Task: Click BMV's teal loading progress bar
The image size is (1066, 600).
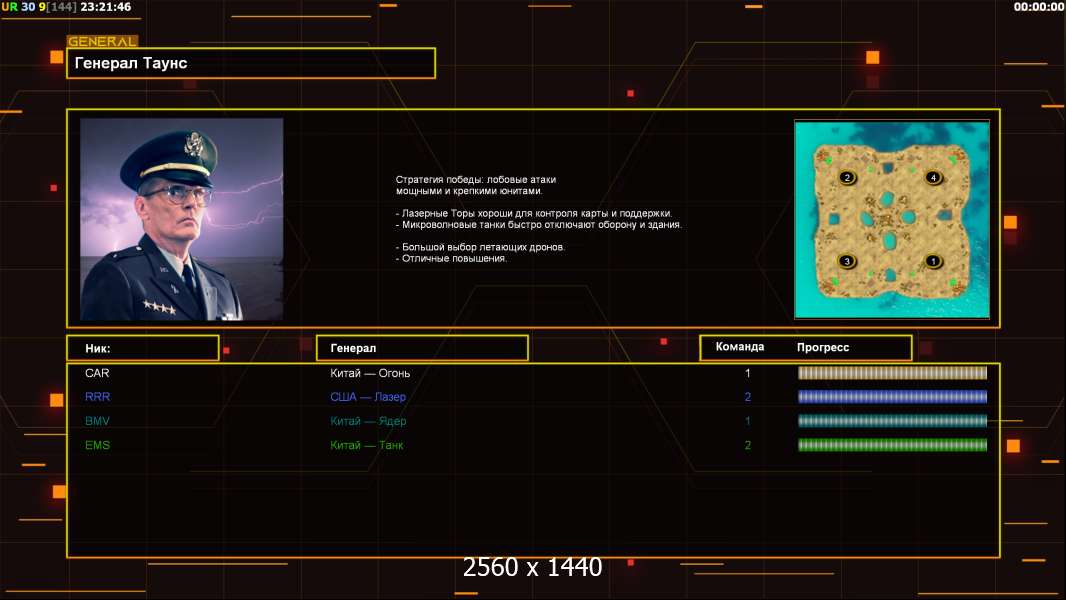Action: point(892,421)
